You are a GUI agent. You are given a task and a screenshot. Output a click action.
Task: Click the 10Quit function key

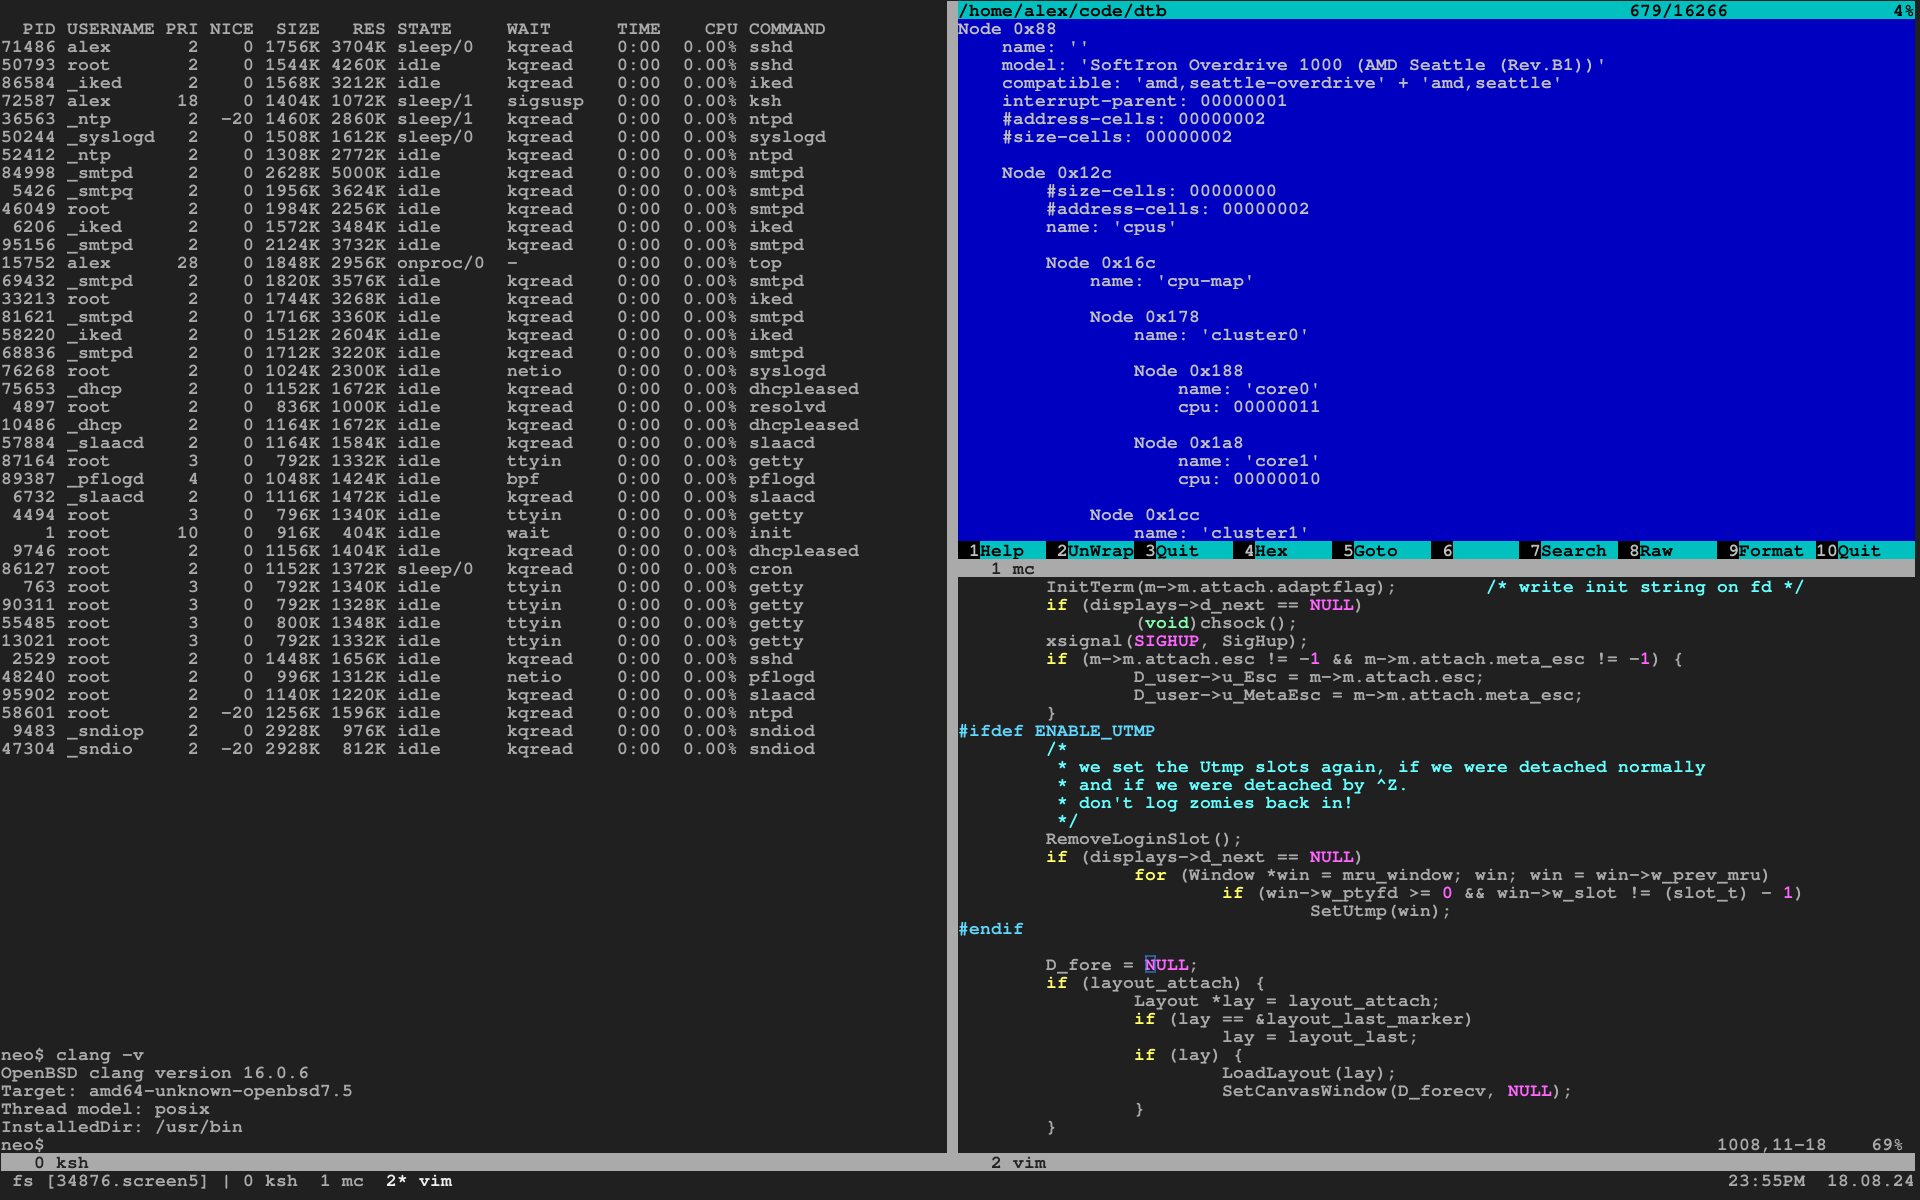click(1858, 551)
